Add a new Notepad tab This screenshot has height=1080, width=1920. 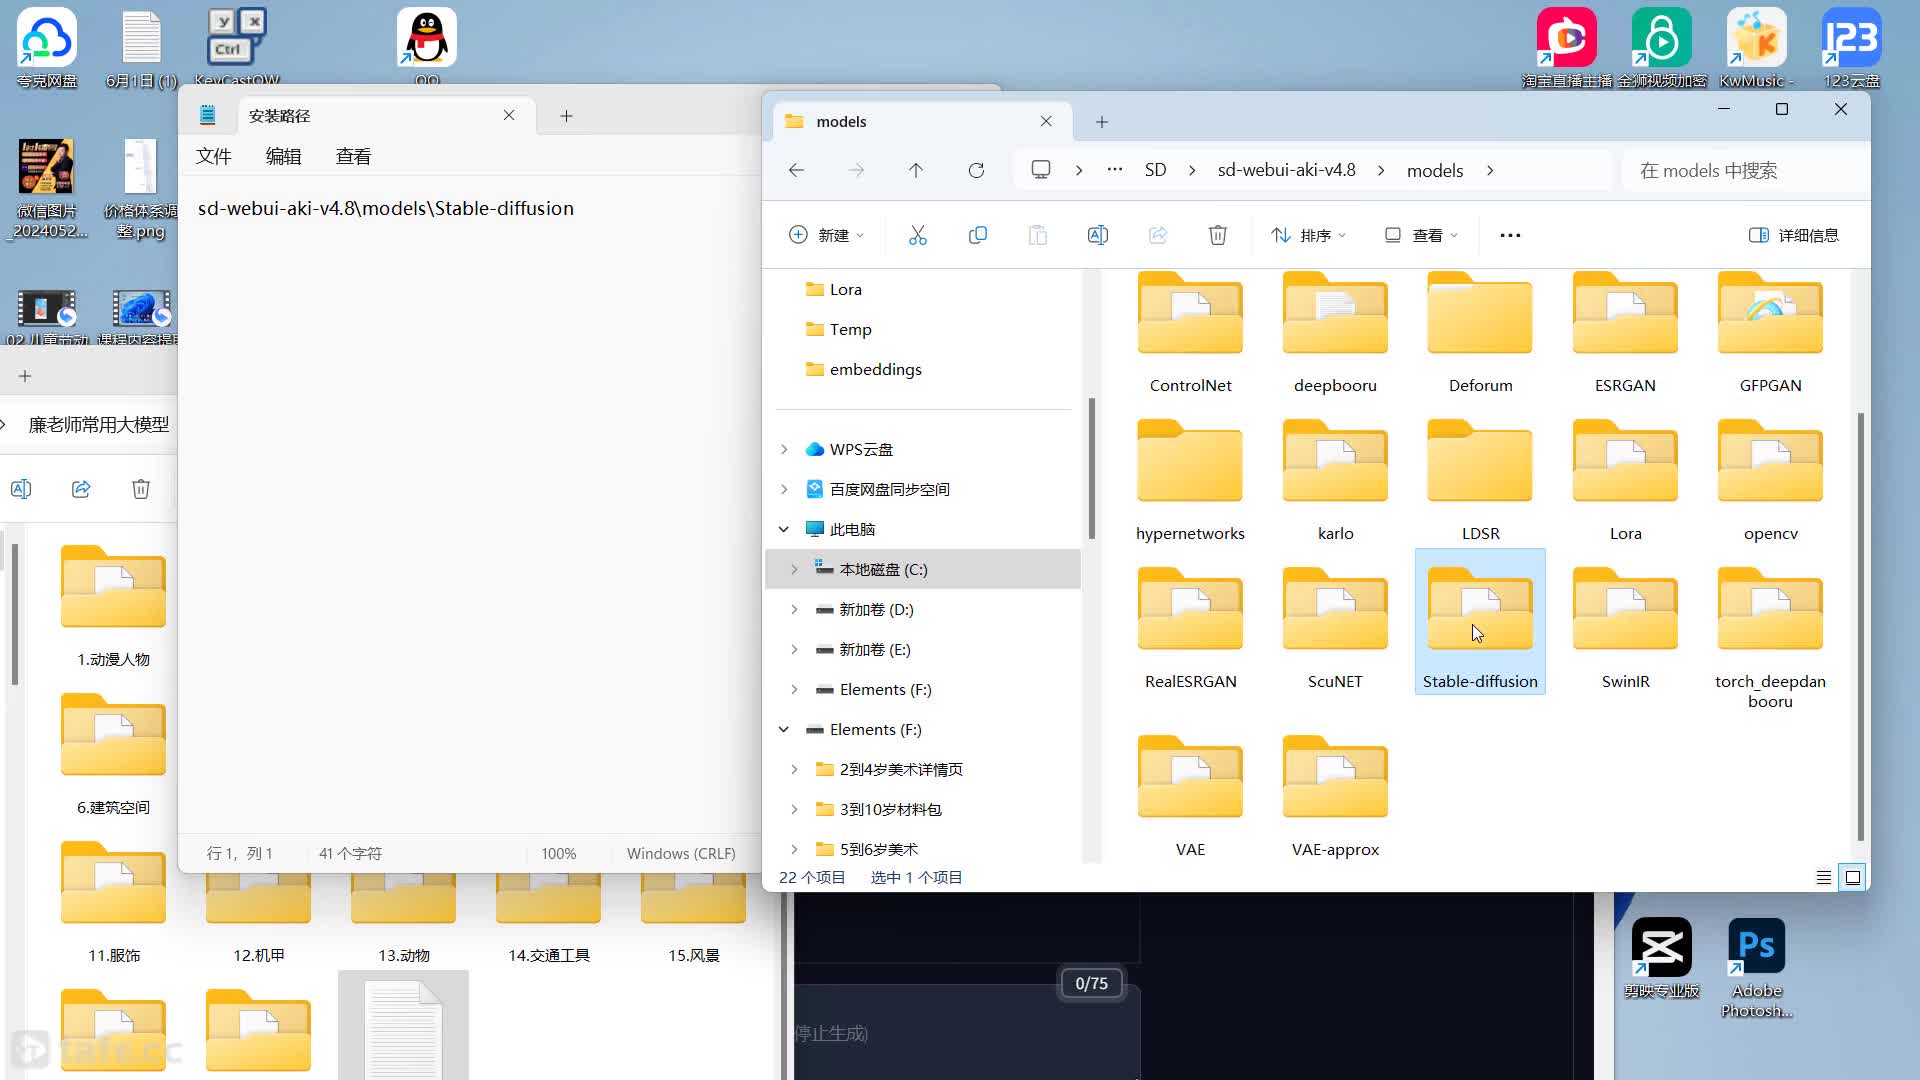pyautogui.click(x=566, y=116)
